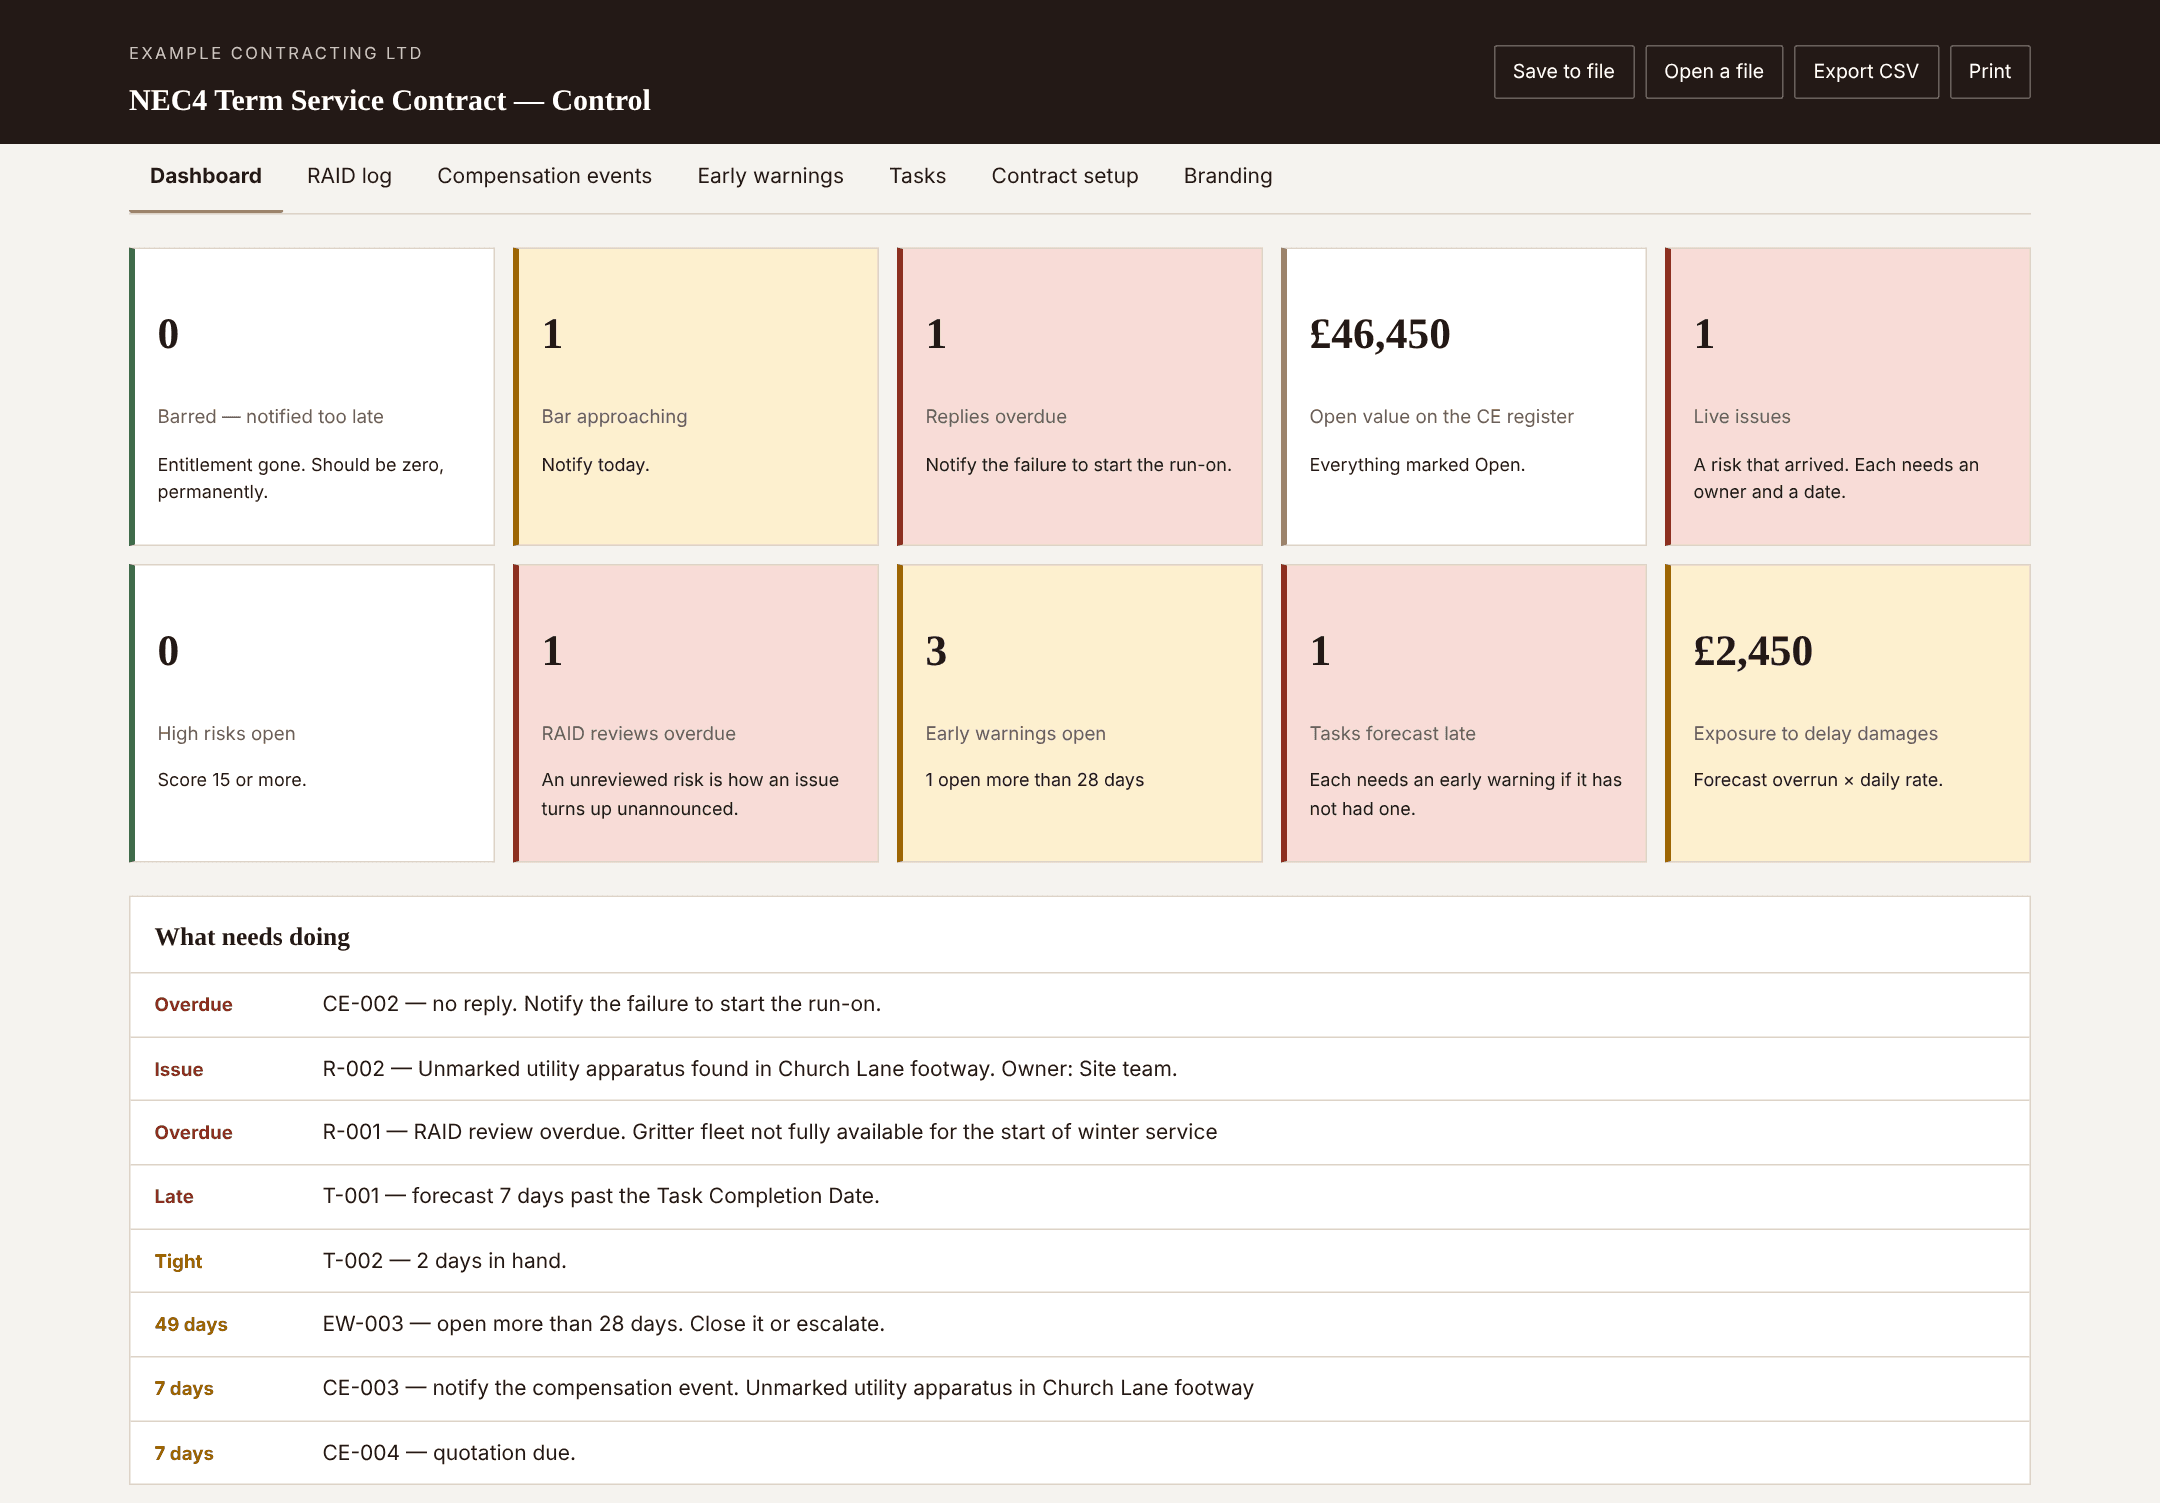Click the 'Issue' status label
This screenshot has width=2160, height=1503.
(179, 1069)
